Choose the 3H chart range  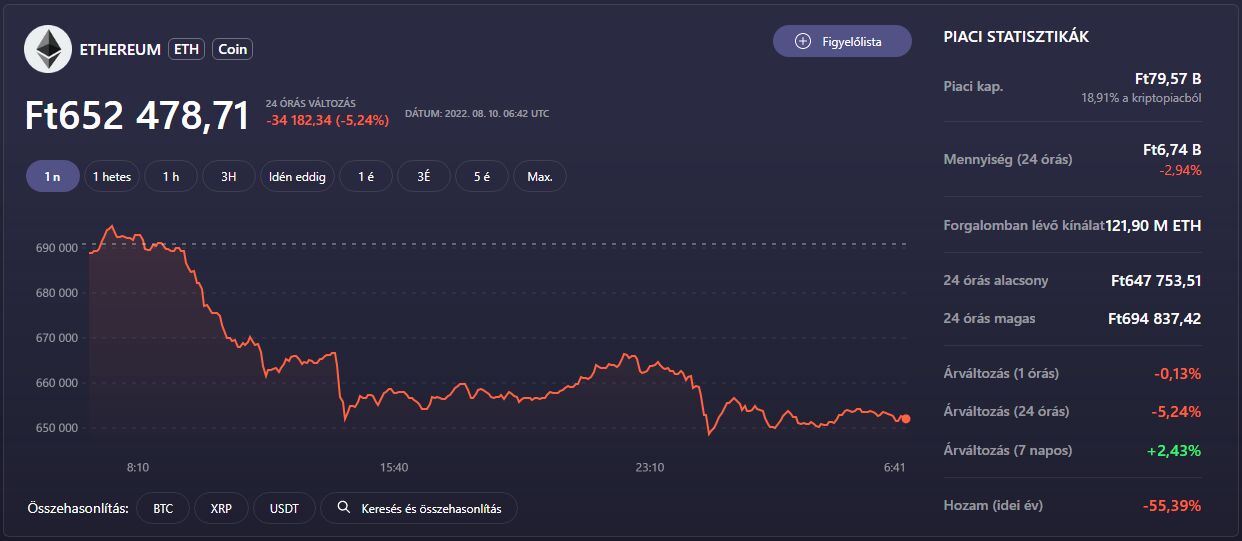point(229,177)
